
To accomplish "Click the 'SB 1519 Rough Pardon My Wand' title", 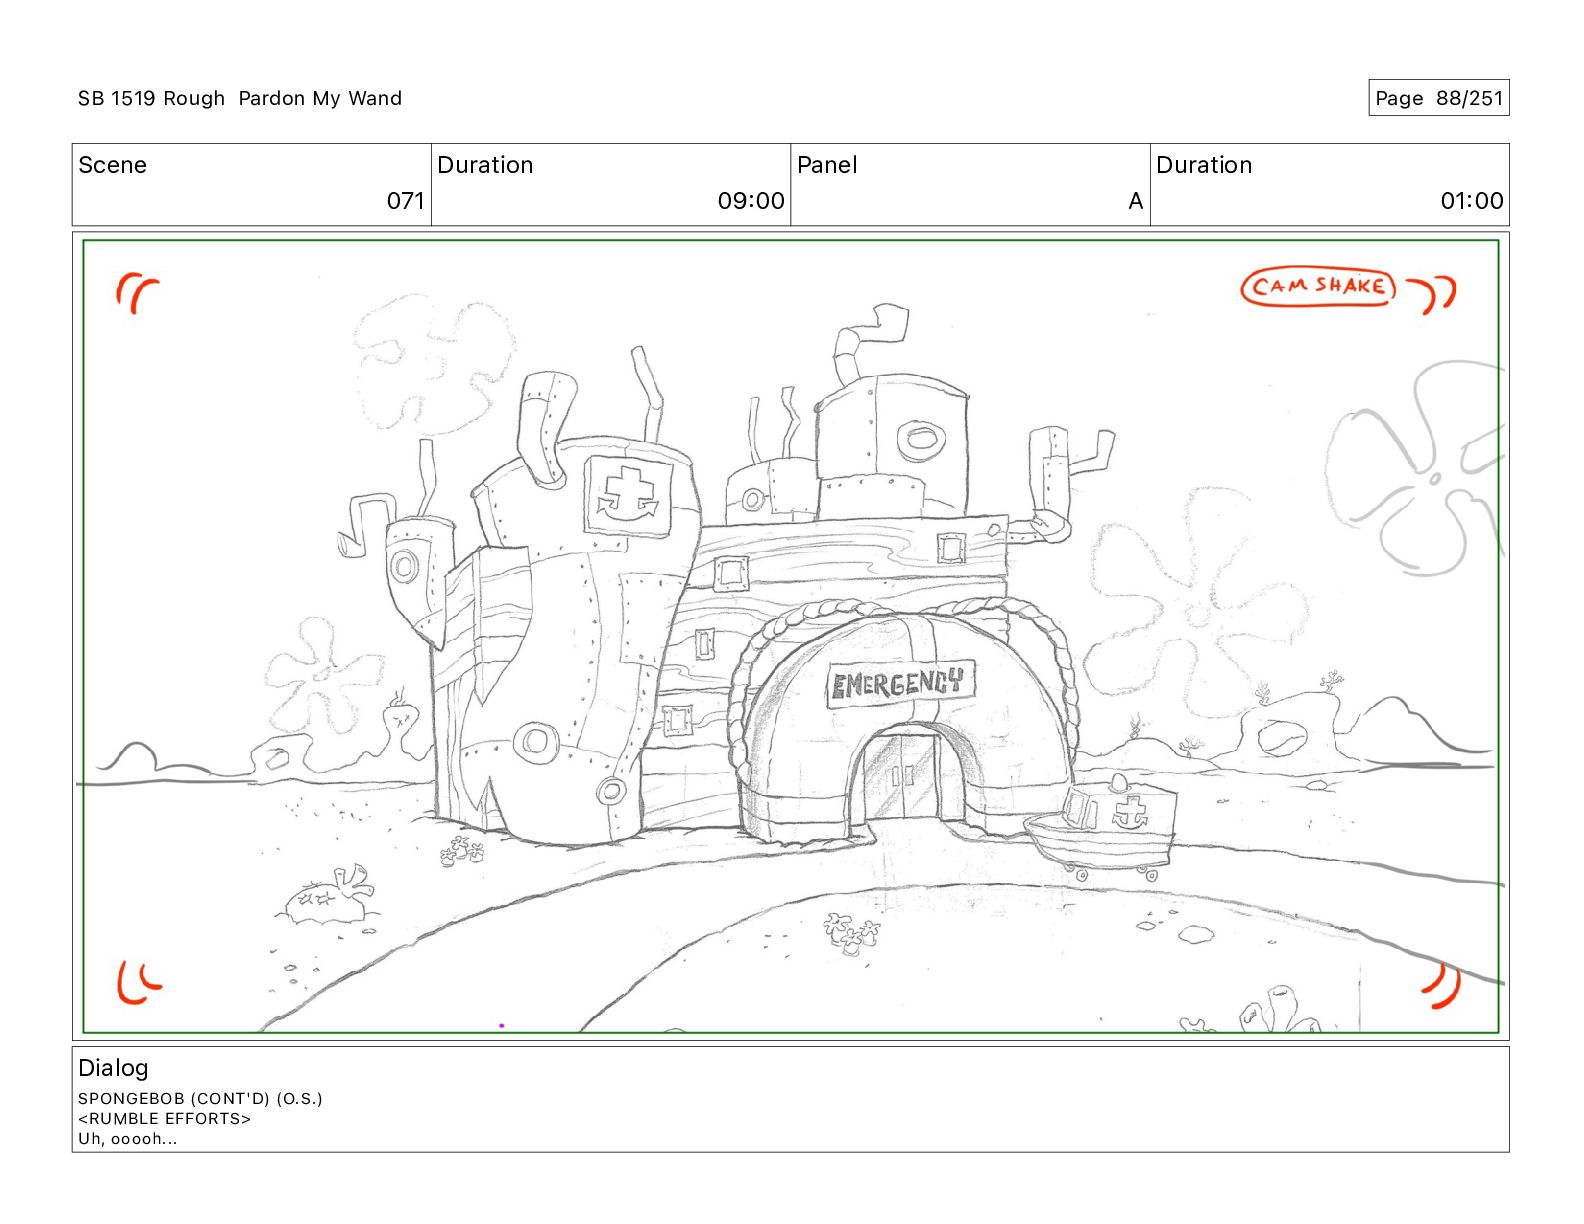I will point(240,98).
